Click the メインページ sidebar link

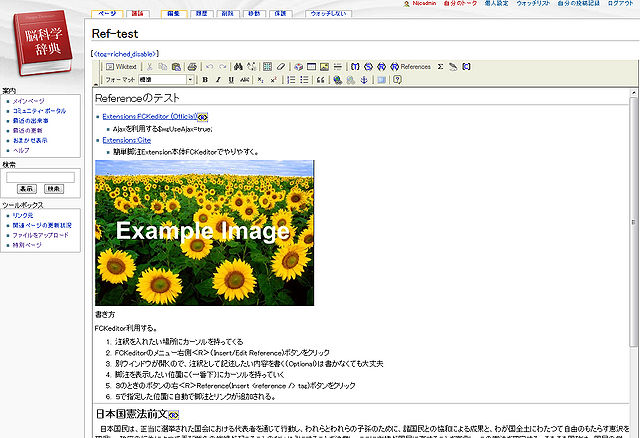(x=28, y=101)
